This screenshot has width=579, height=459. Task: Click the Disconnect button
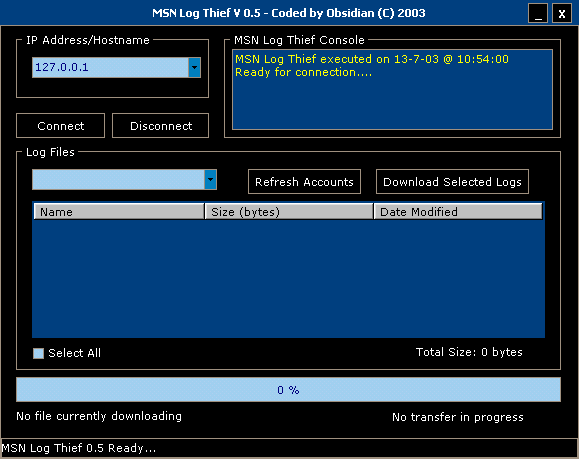161,126
